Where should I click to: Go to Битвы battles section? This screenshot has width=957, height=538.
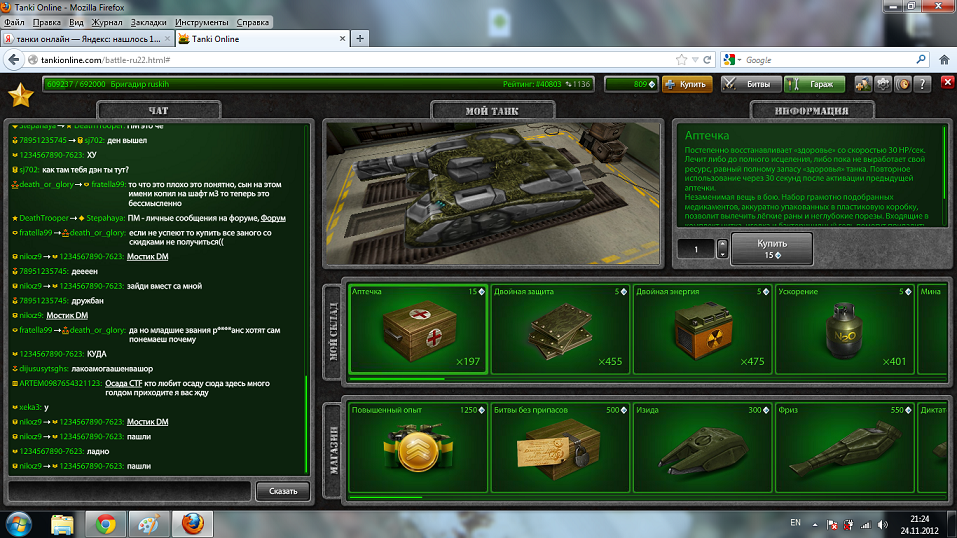[749, 85]
